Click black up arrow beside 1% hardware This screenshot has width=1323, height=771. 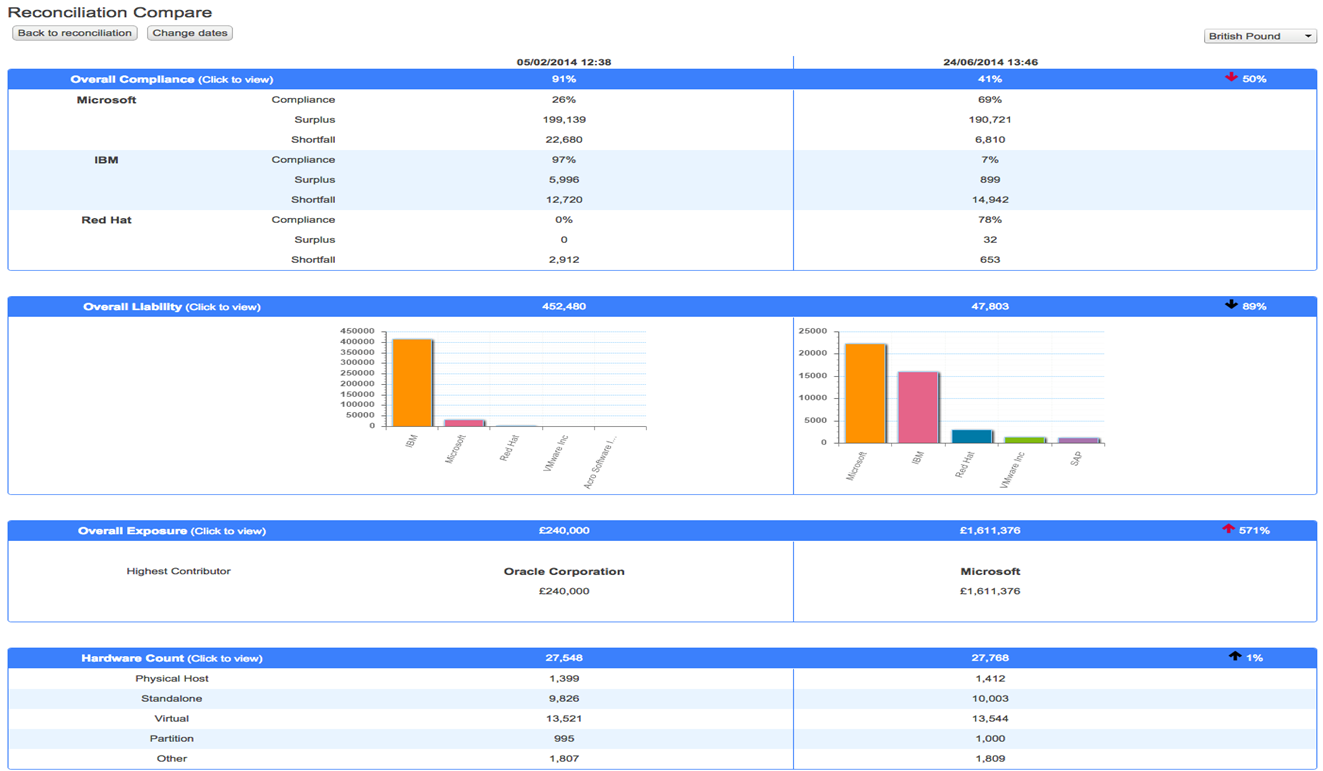coord(1234,657)
